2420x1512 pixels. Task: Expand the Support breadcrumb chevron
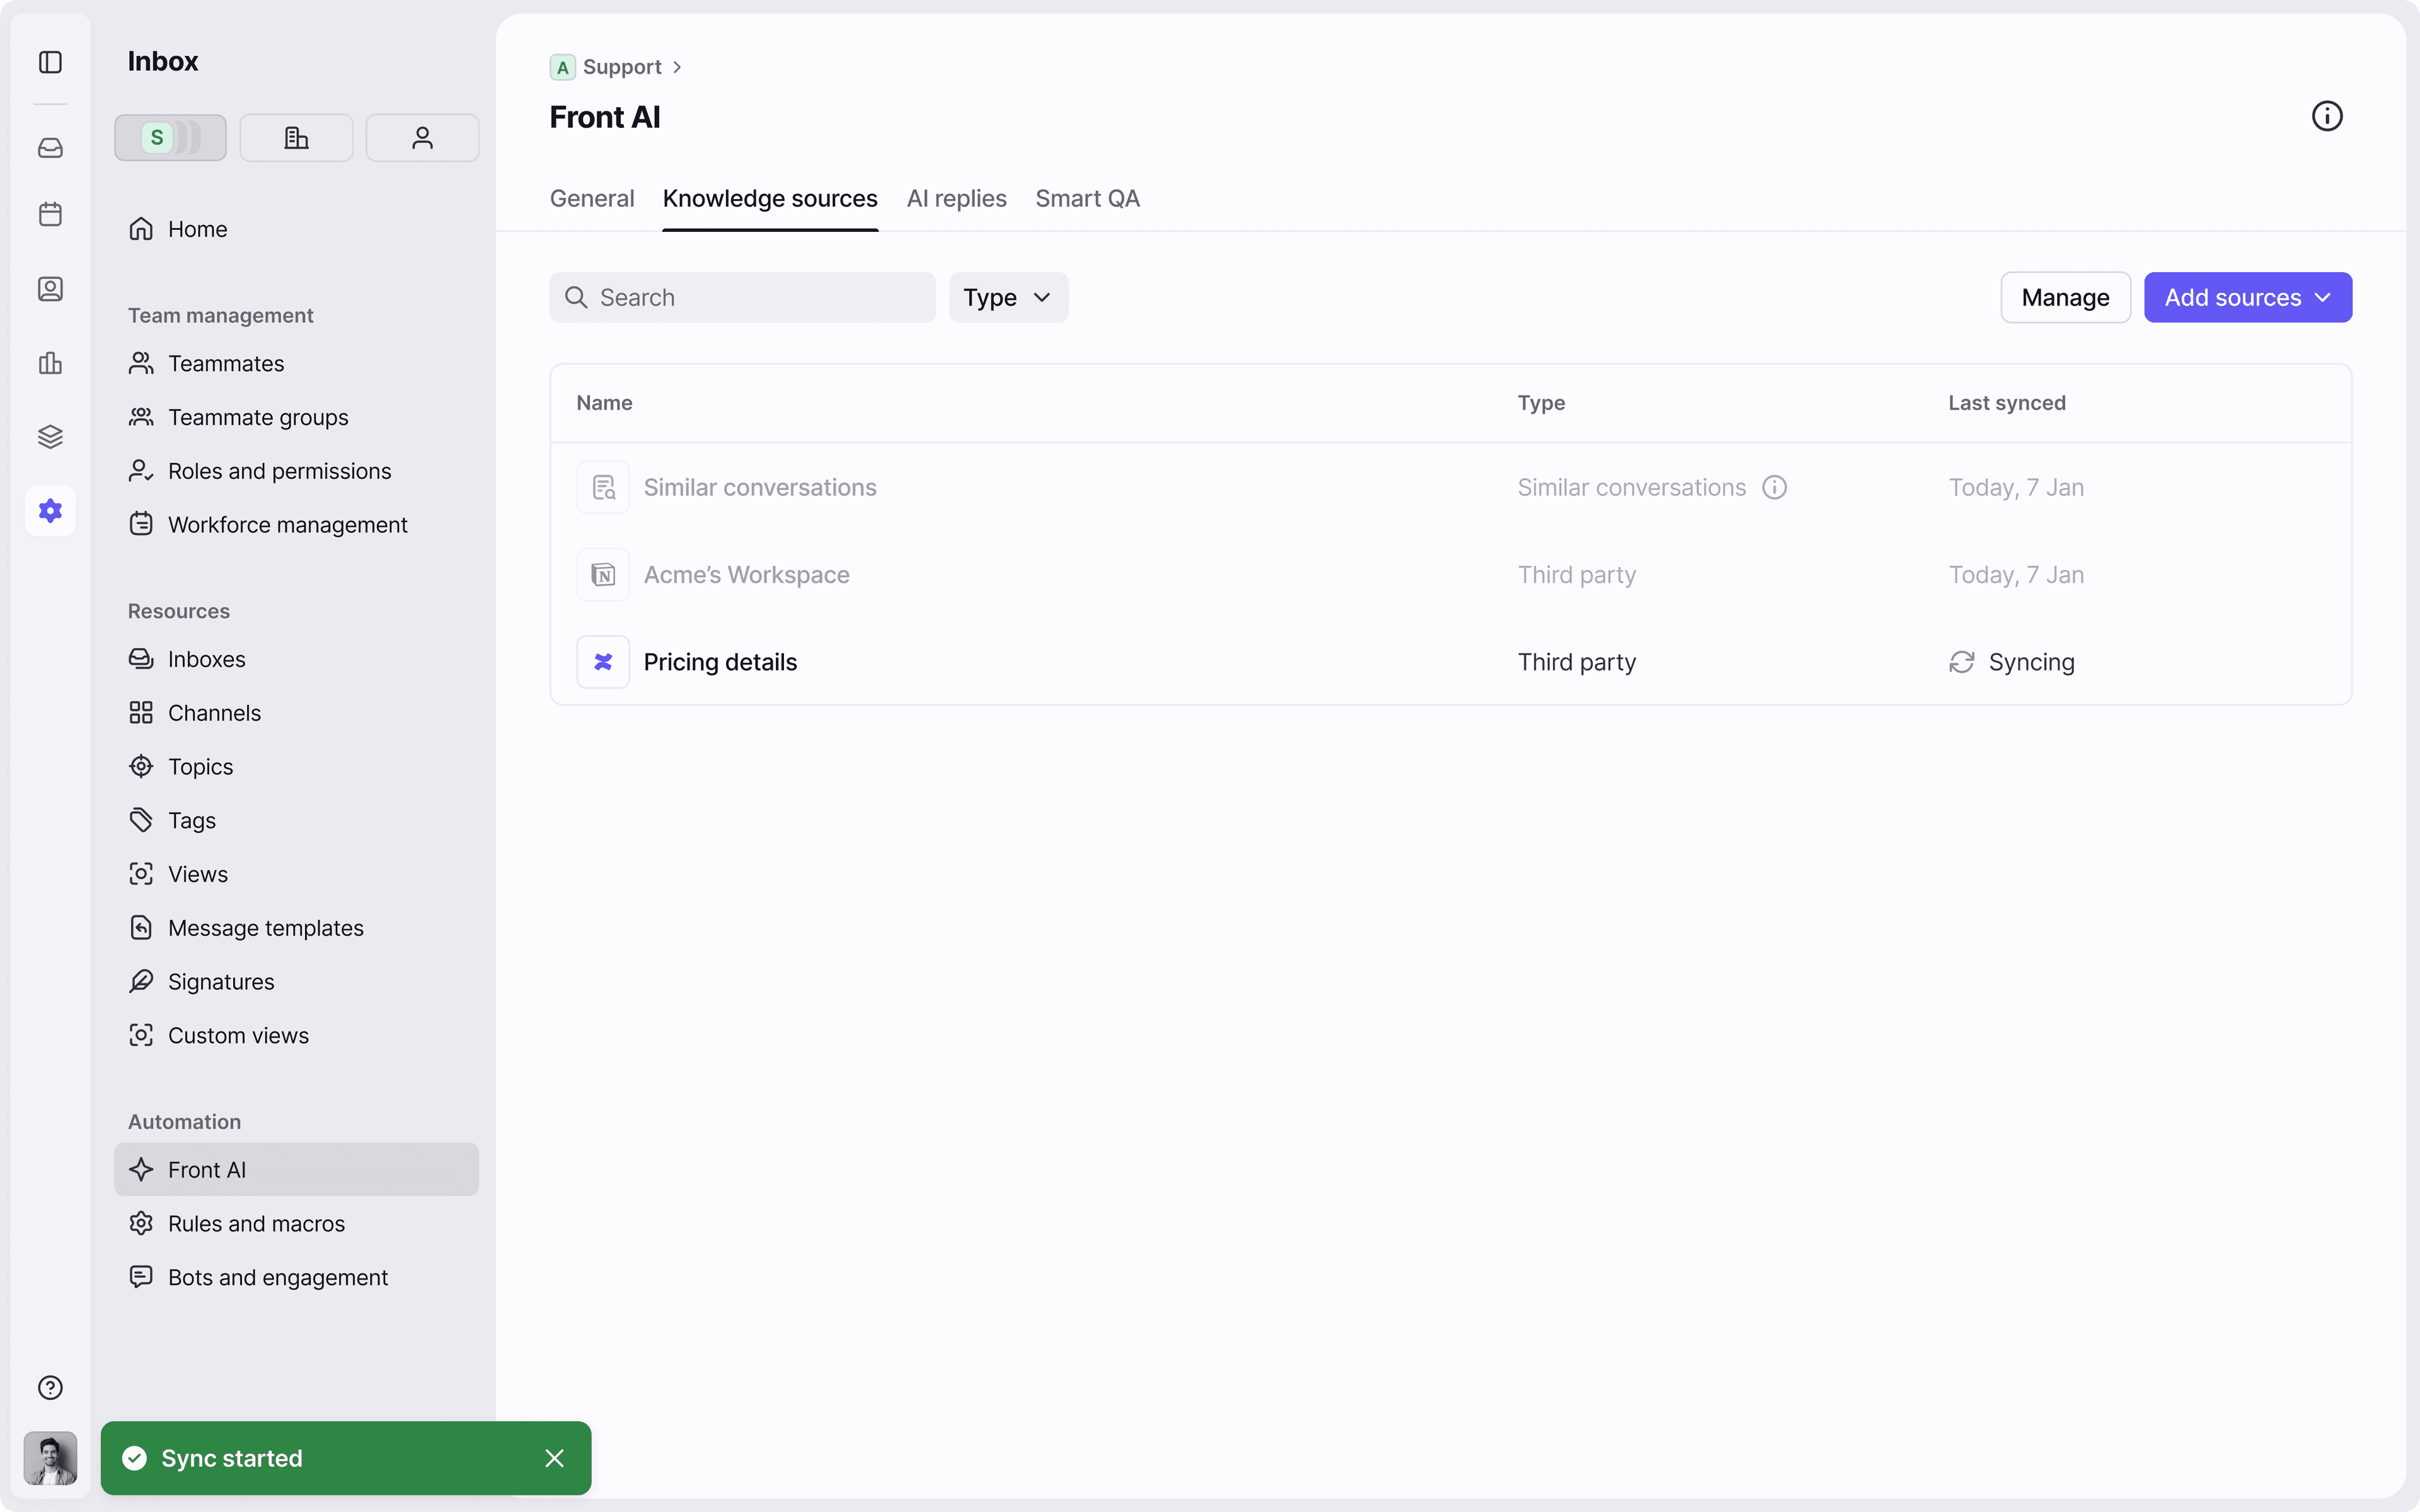coord(678,67)
